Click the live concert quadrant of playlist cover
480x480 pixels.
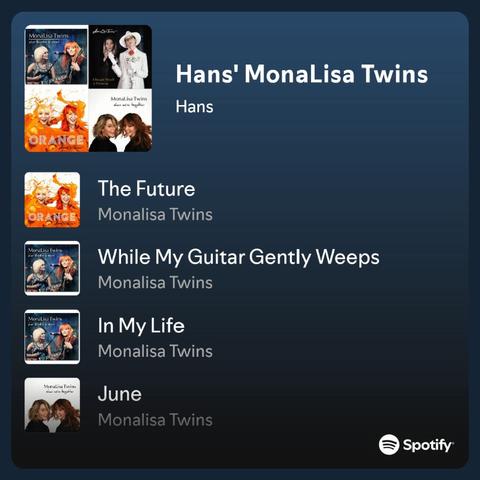coord(56,57)
